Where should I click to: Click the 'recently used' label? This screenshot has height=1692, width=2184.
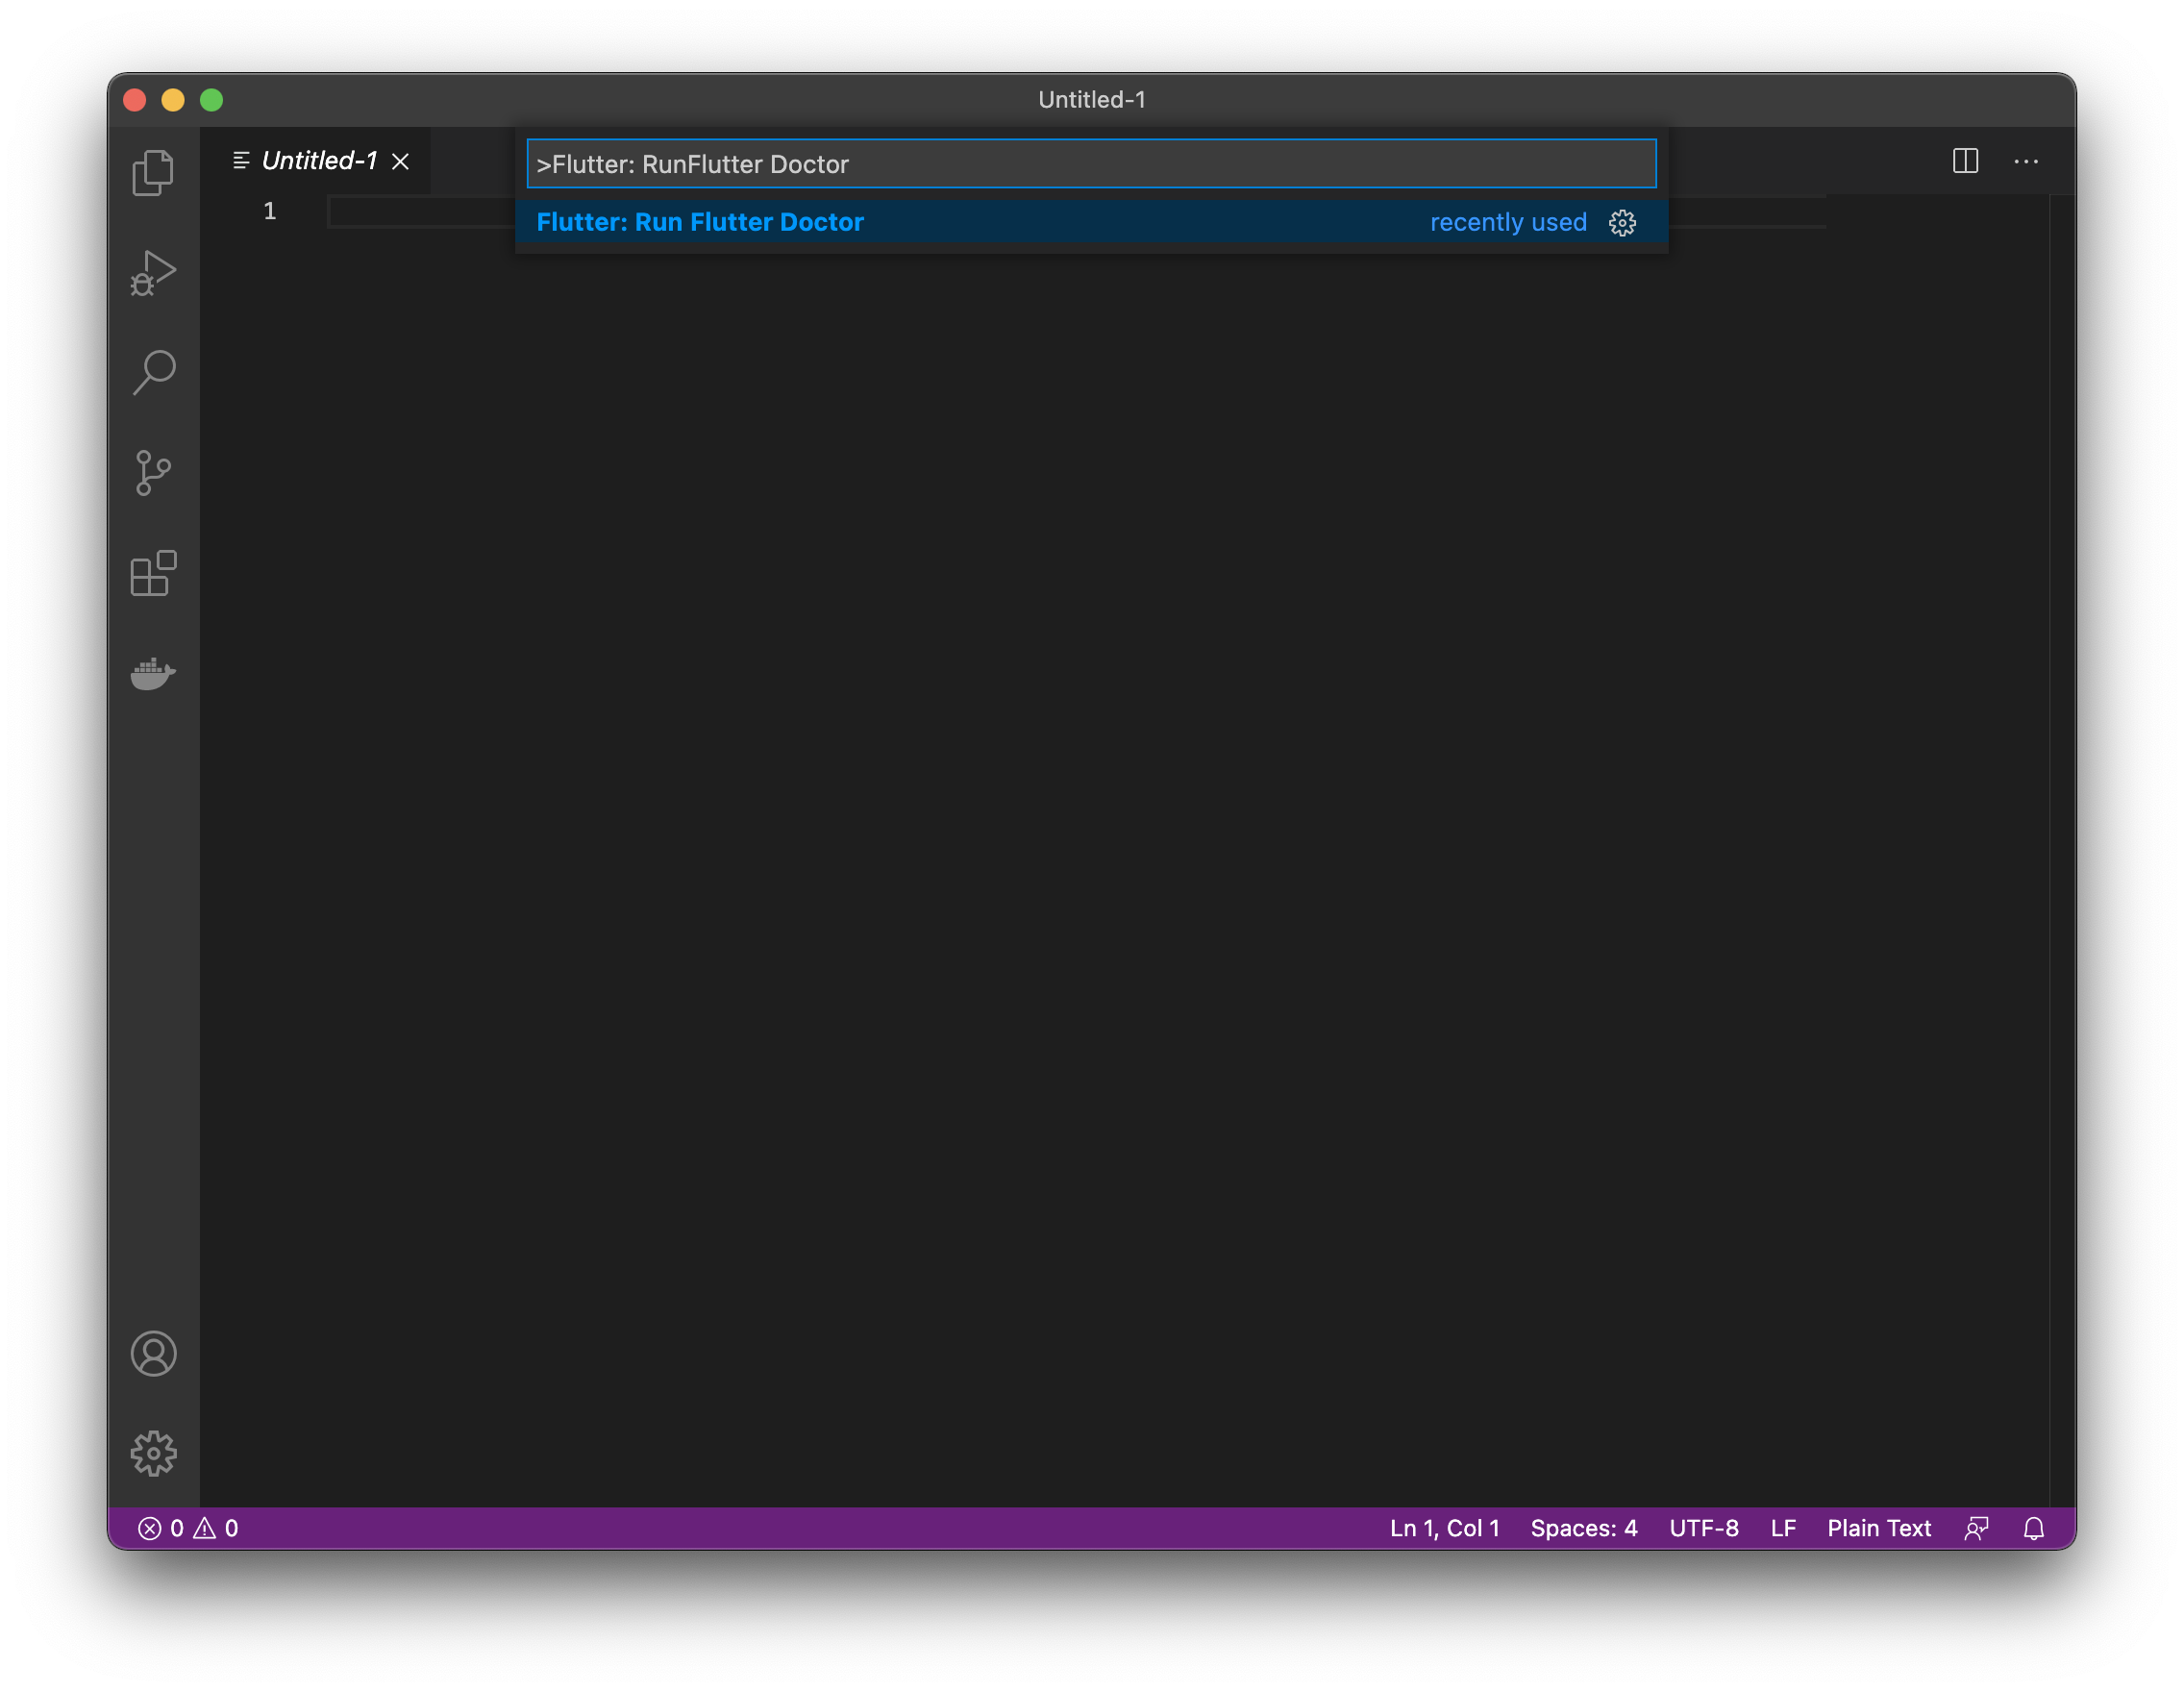(x=1508, y=222)
